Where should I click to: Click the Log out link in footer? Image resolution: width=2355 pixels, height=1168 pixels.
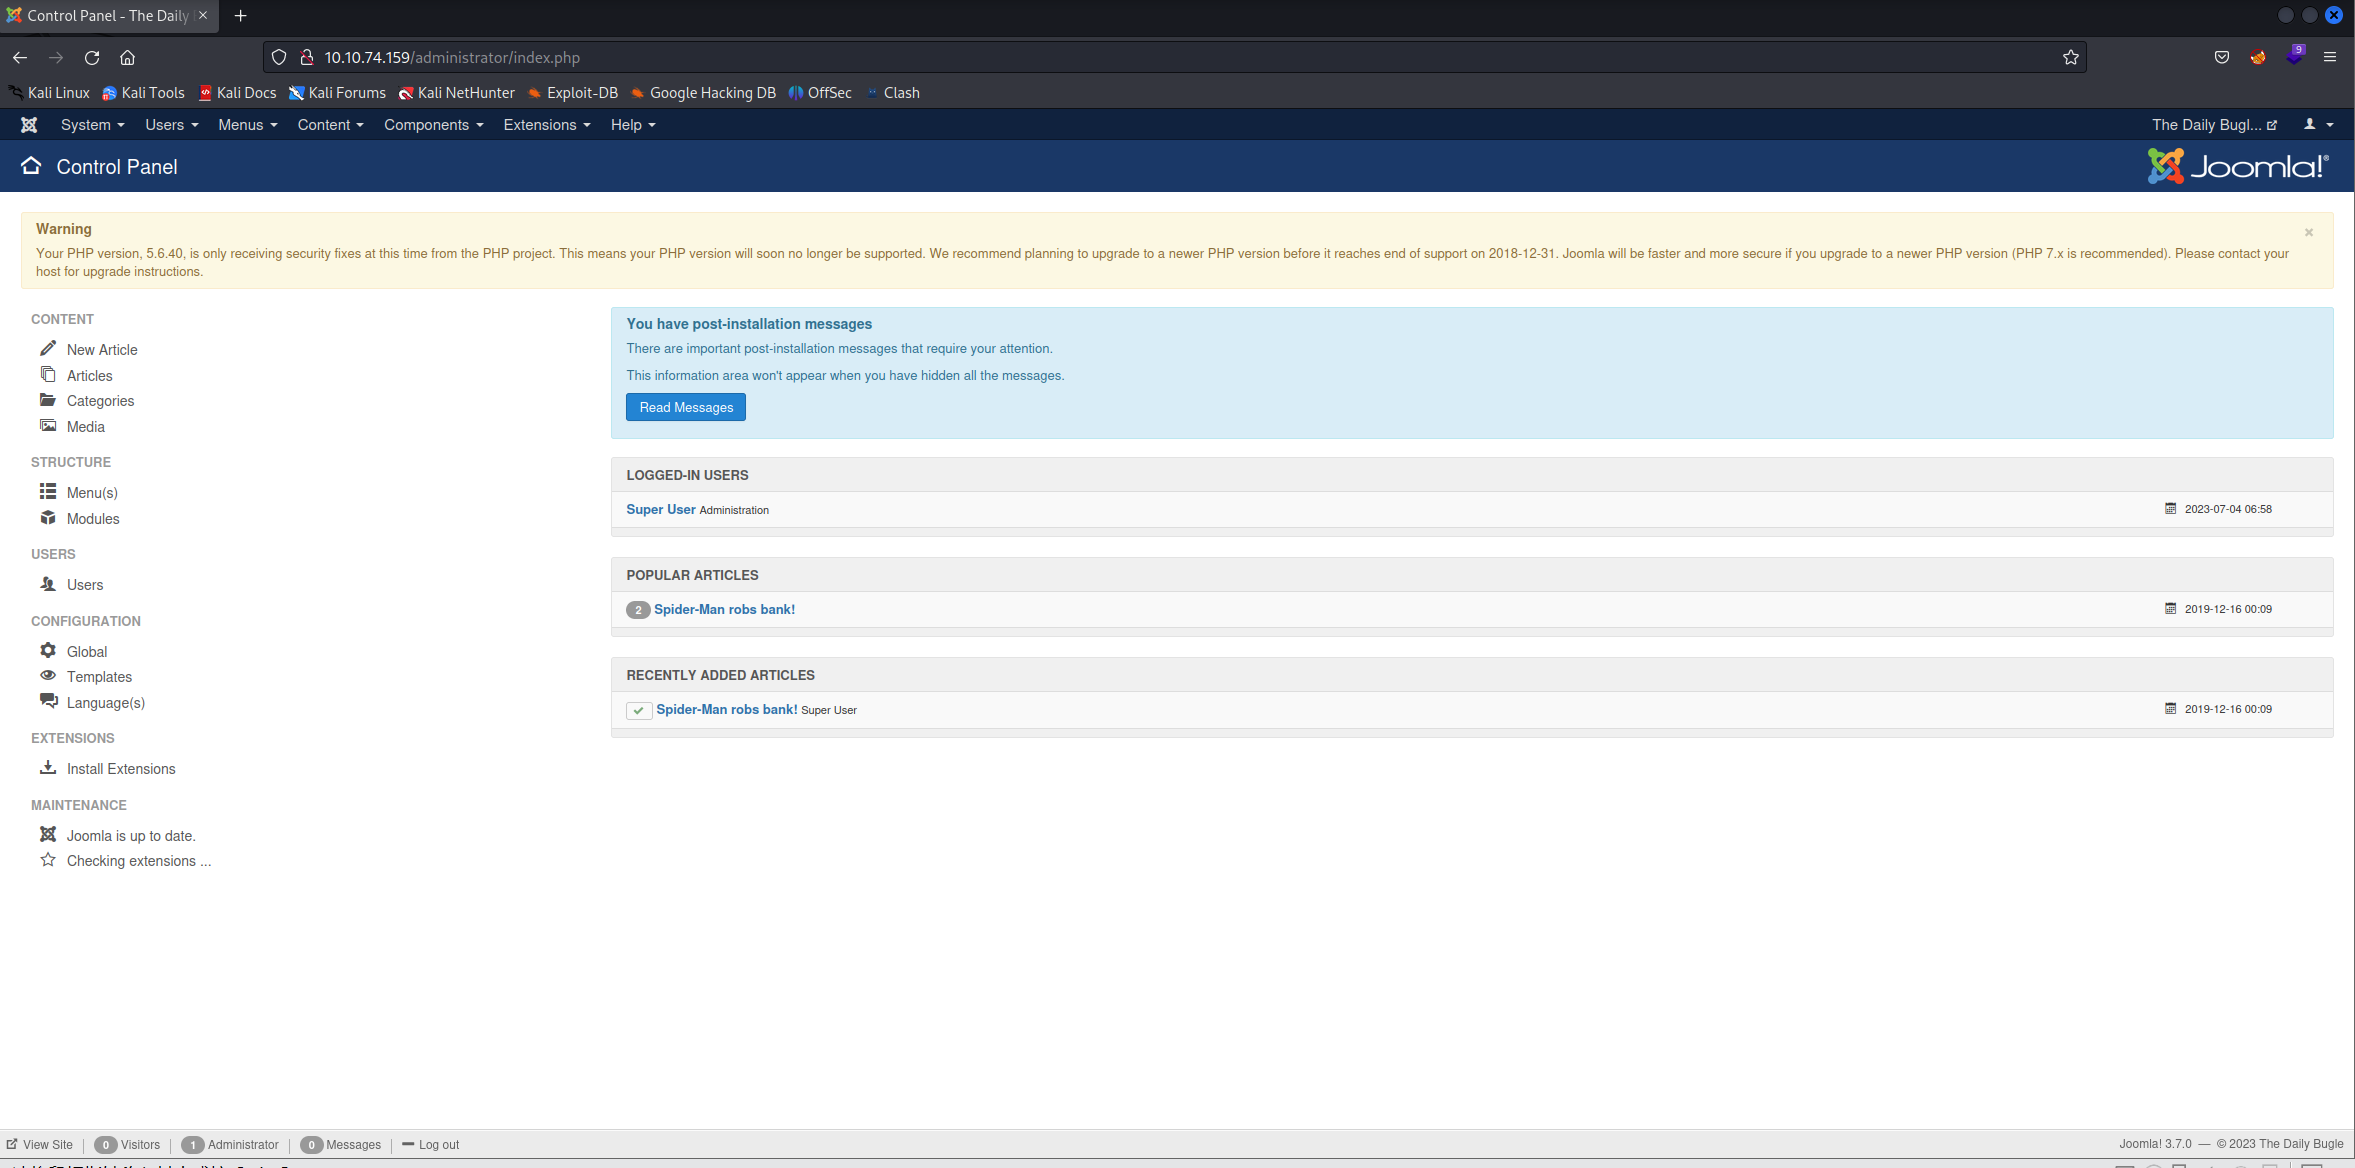click(x=438, y=1145)
